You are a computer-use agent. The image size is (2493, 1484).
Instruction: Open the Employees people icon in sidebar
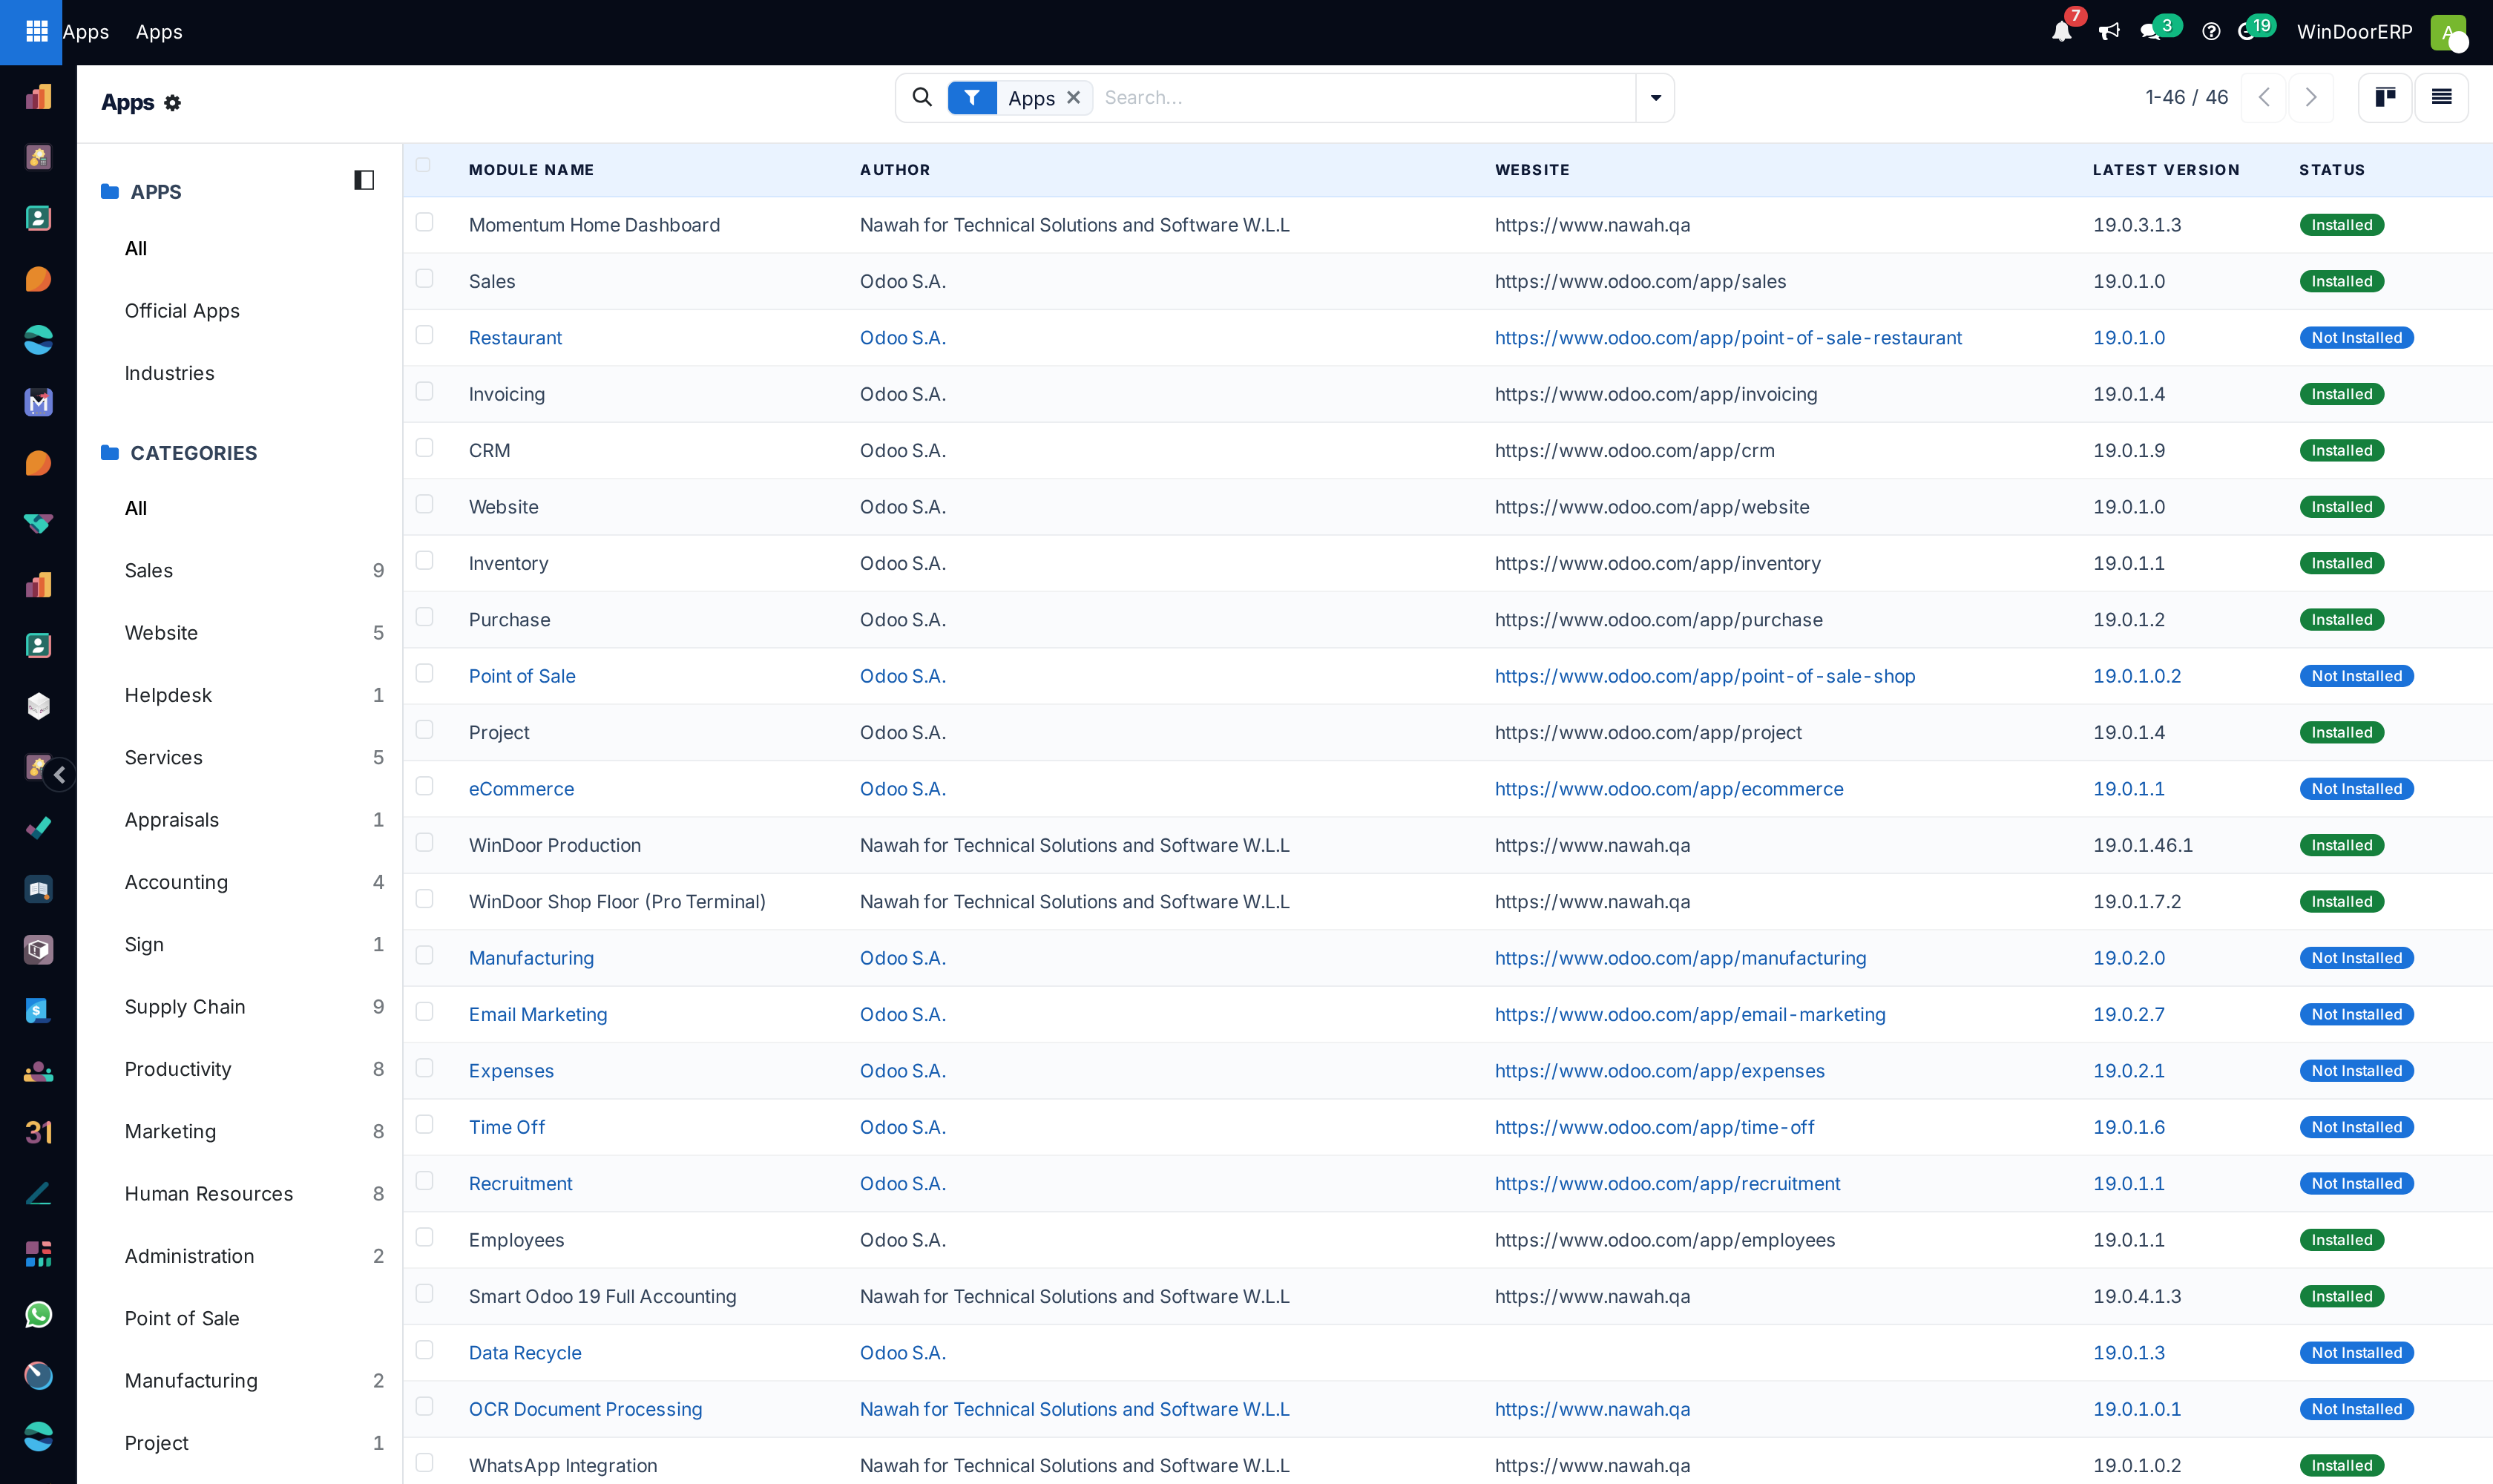click(x=38, y=1072)
